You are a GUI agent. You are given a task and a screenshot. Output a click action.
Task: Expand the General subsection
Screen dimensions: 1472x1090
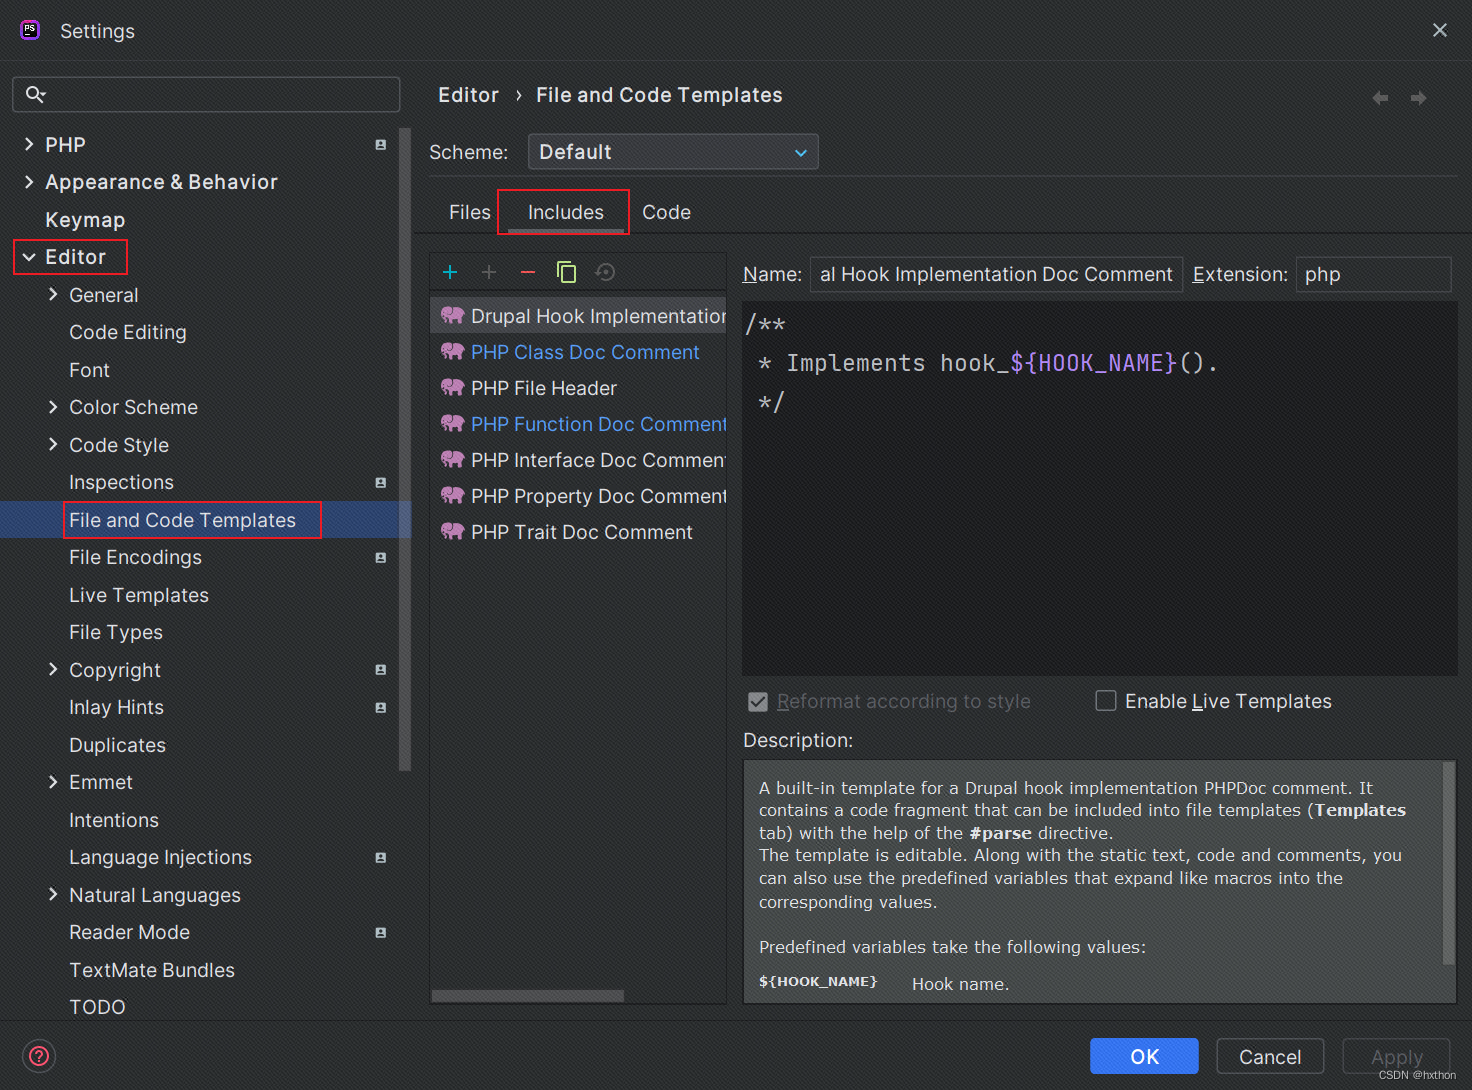pos(53,294)
